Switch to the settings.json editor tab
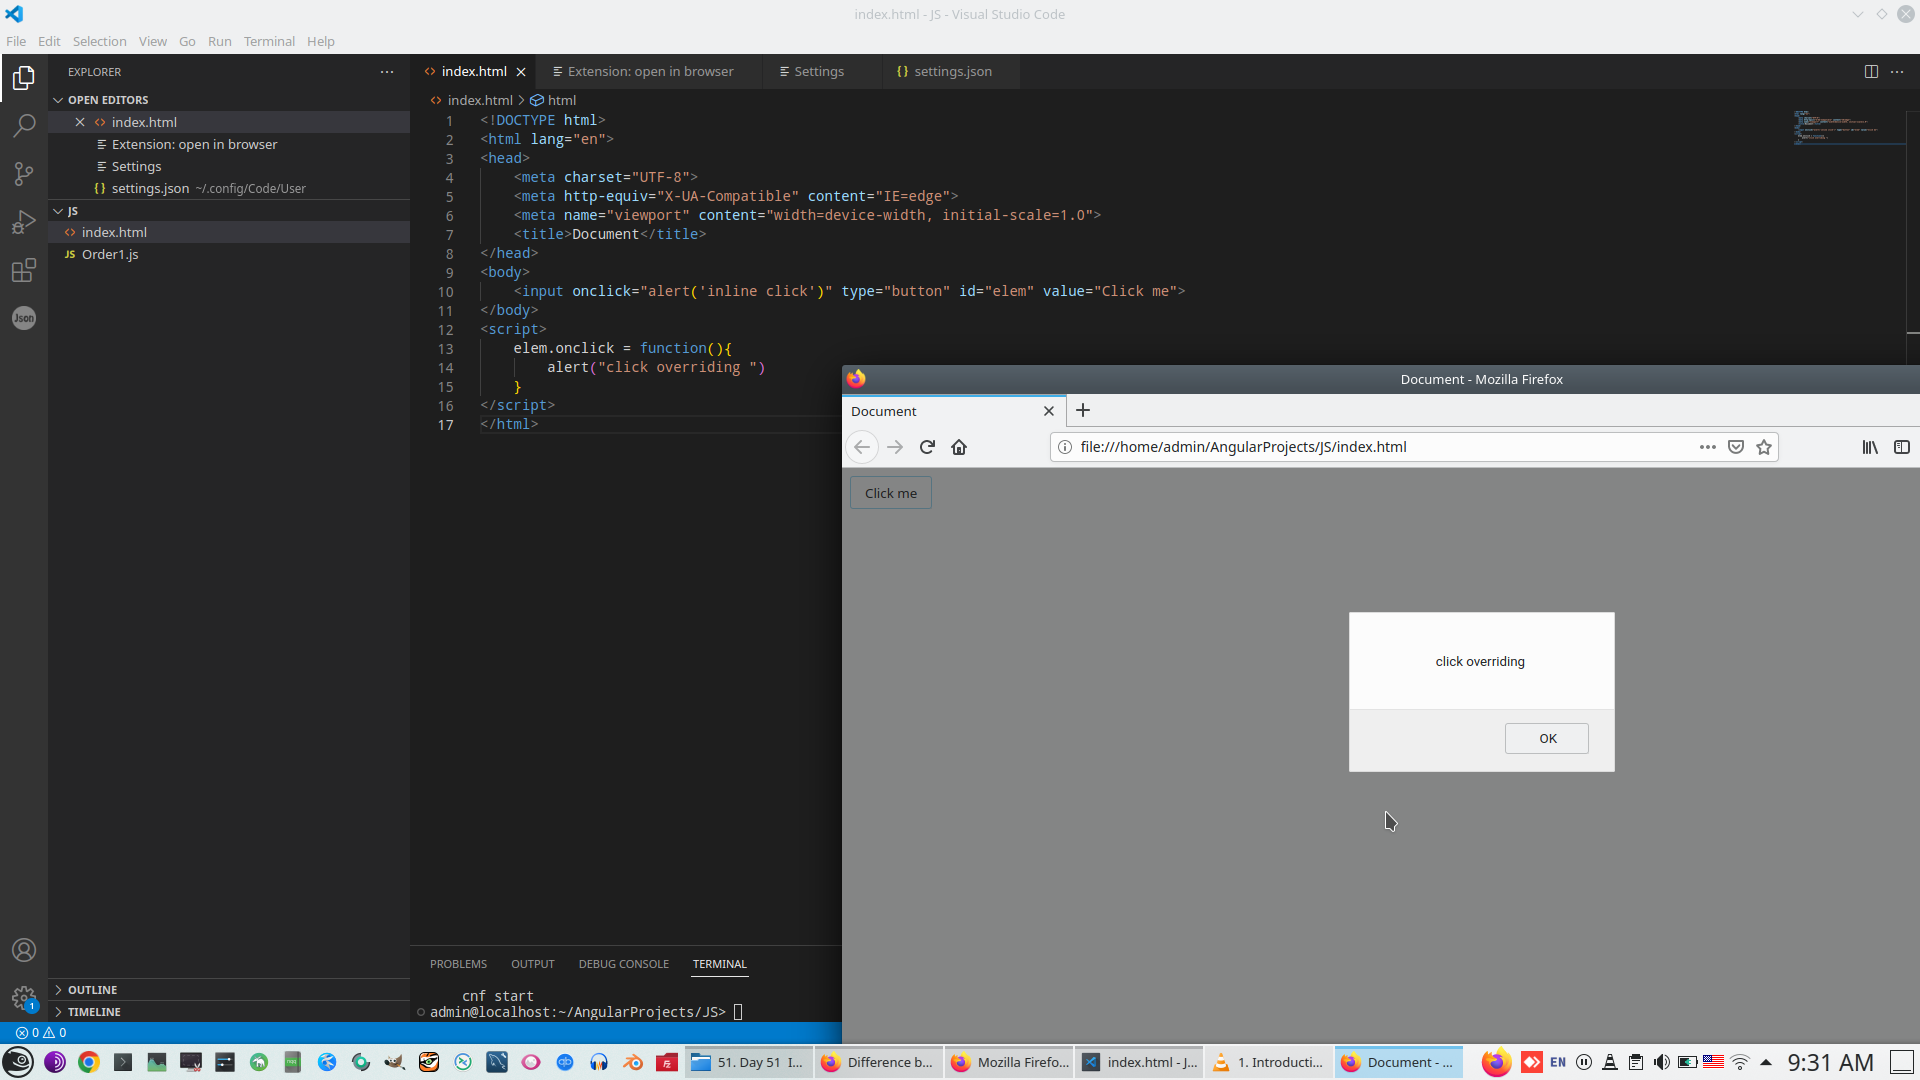This screenshot has height=1080, width=1920. 952,72
